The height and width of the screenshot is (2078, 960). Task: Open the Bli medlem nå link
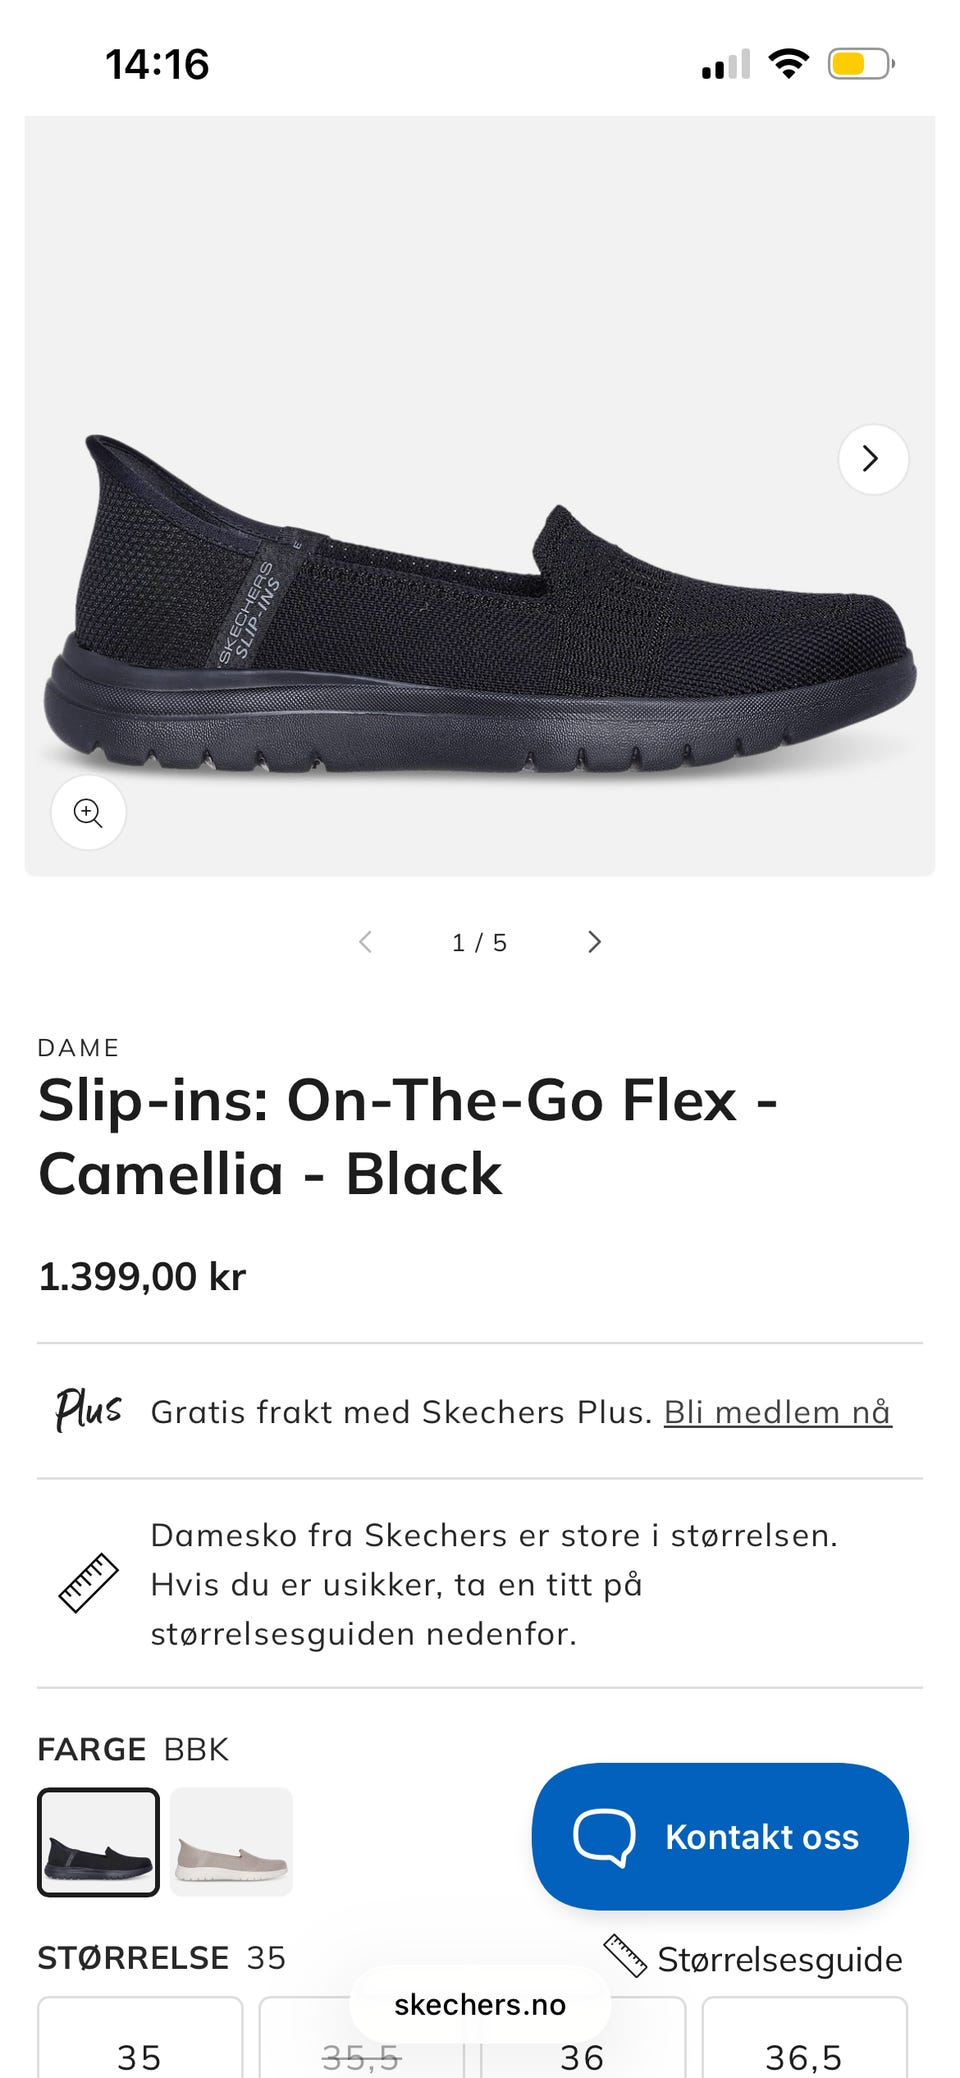tap(777, 1412)
